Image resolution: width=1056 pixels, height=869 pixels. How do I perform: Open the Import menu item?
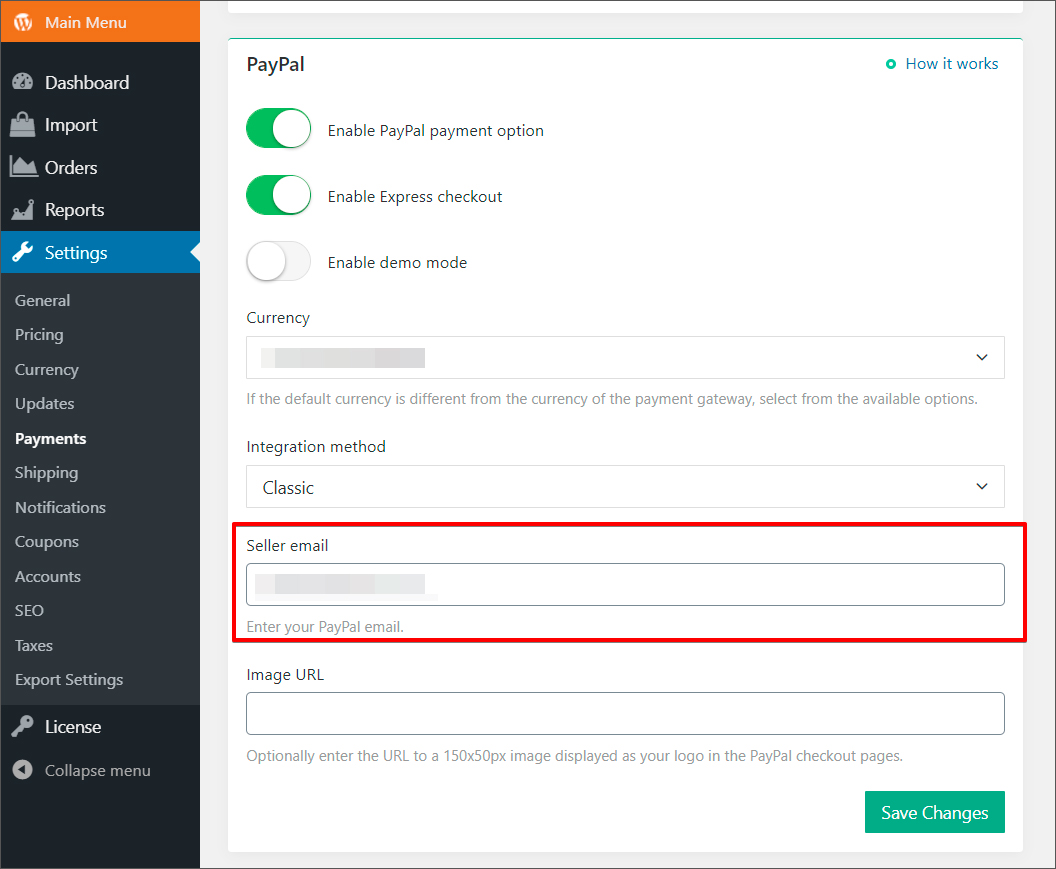point(100,125)
